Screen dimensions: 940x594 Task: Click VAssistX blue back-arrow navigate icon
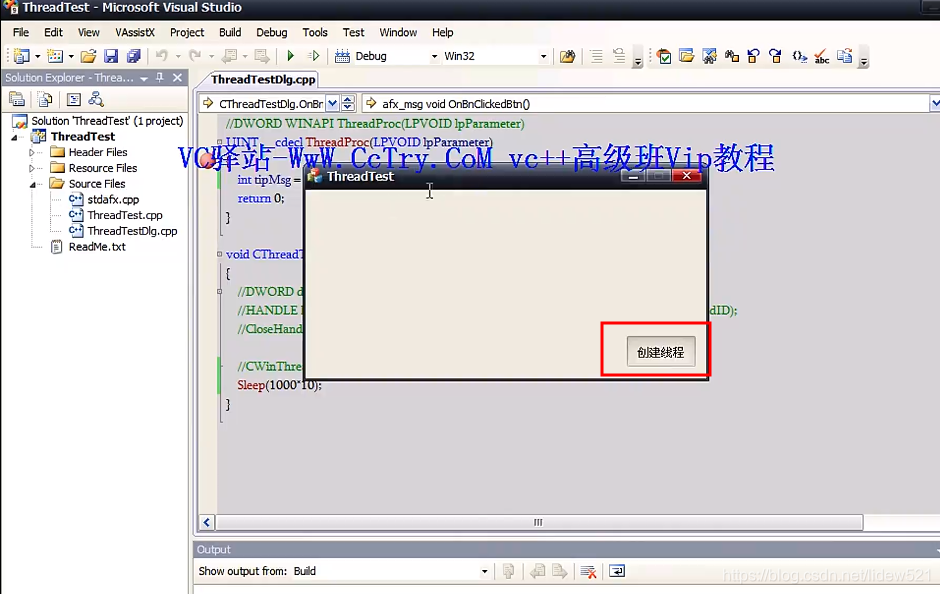pos(754,56)
